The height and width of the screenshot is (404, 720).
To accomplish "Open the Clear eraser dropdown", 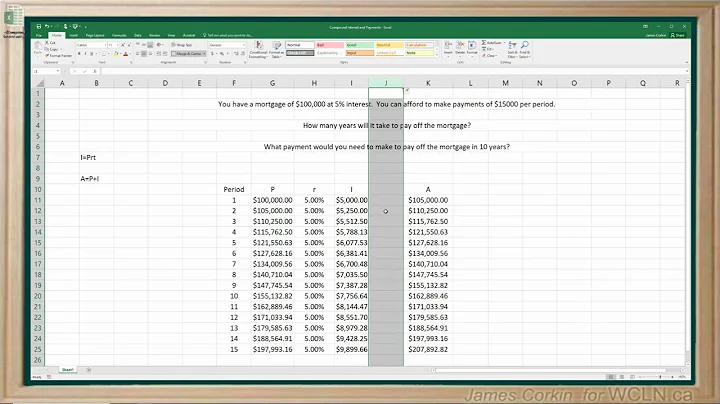I will (489, 56).
